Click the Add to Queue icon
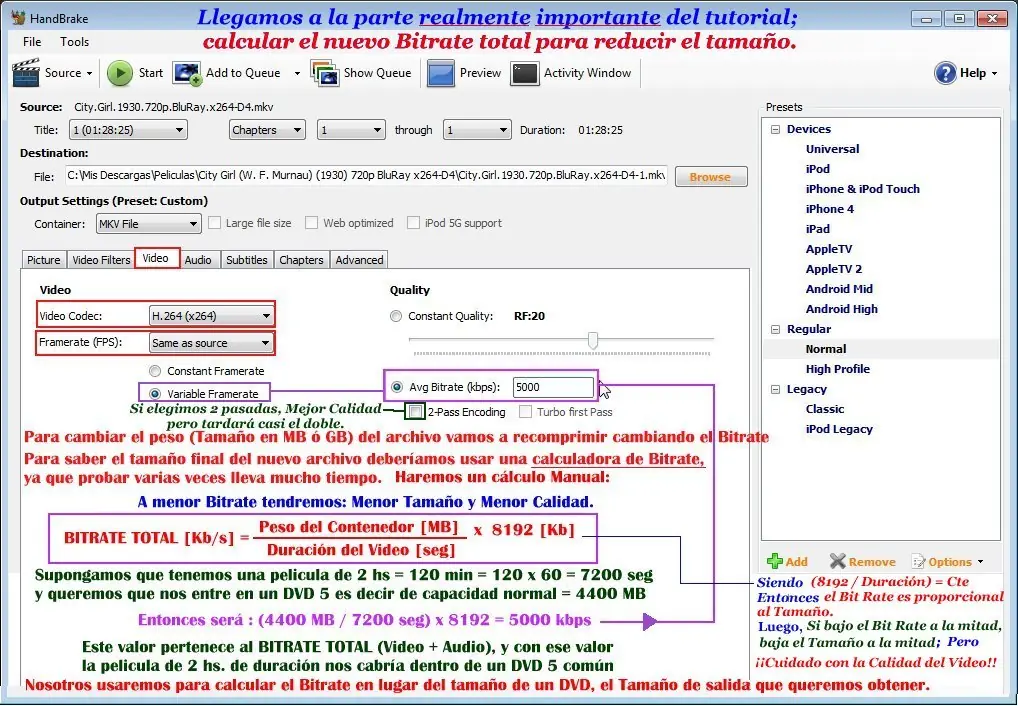This screenshot has width=1018, height=706. click(187, 73)
